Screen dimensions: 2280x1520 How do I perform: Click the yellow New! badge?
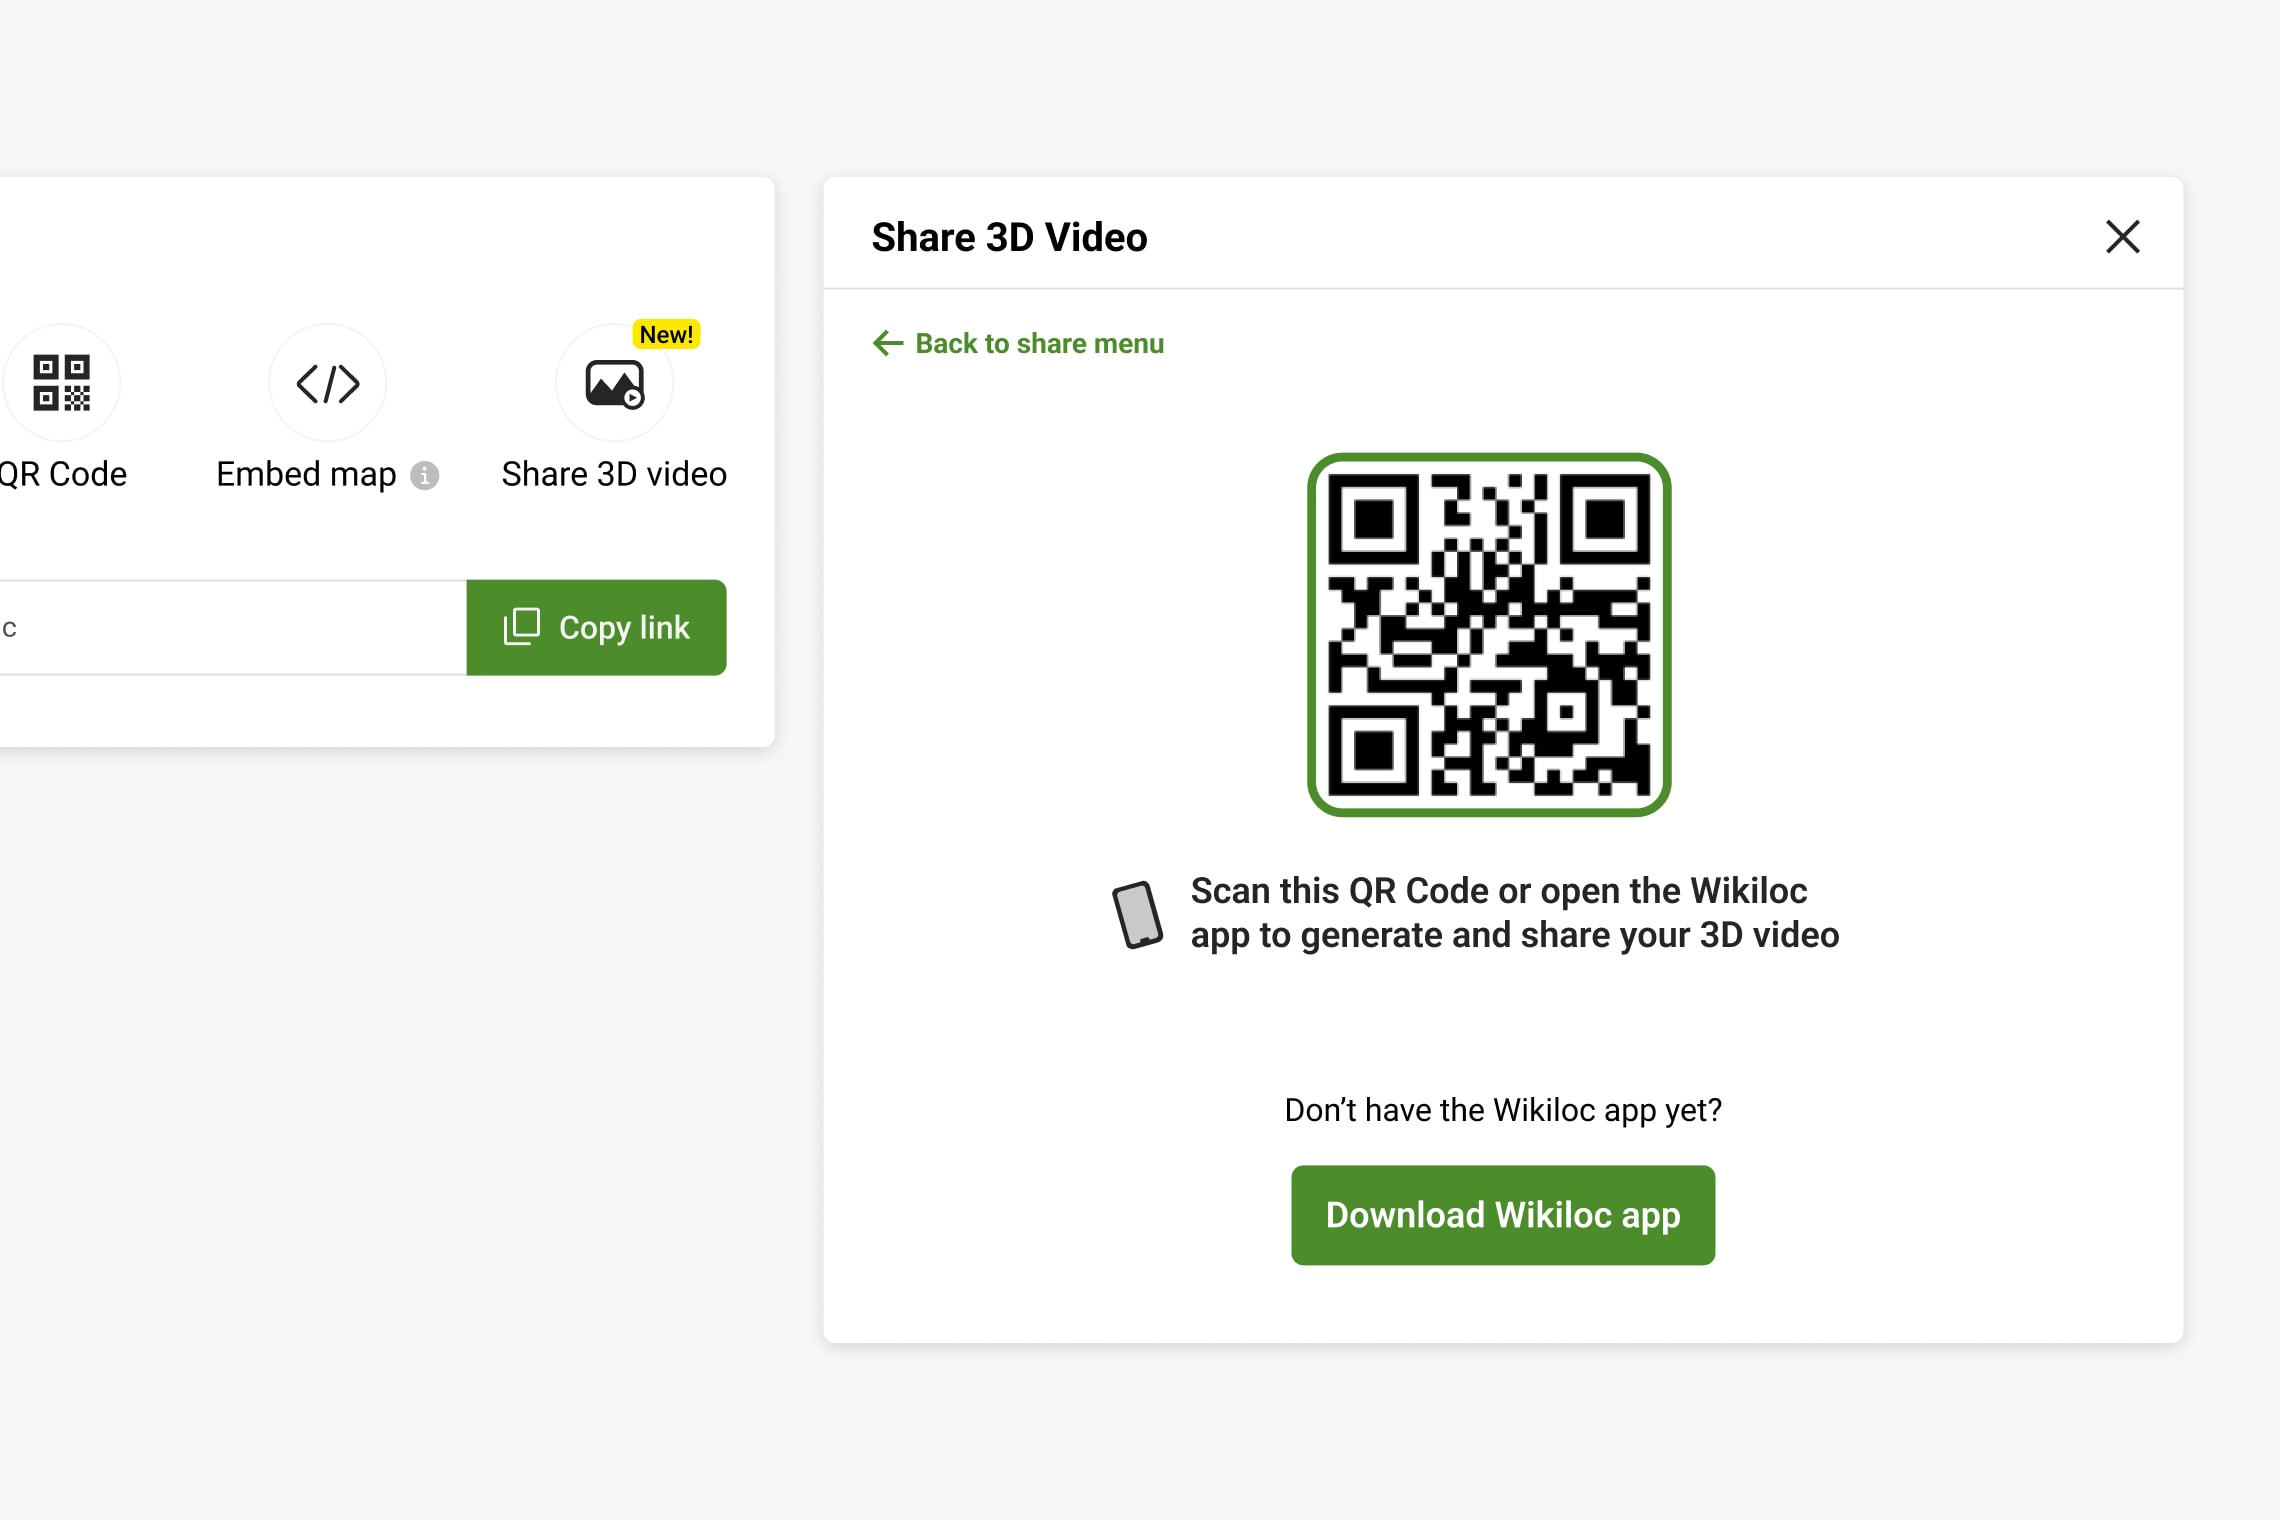pos(666,334)
